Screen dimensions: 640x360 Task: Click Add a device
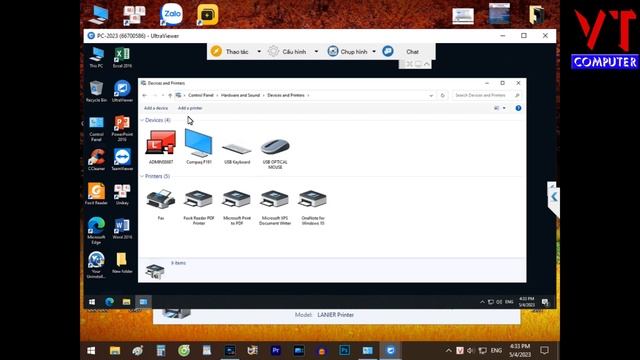coord(156,108)
